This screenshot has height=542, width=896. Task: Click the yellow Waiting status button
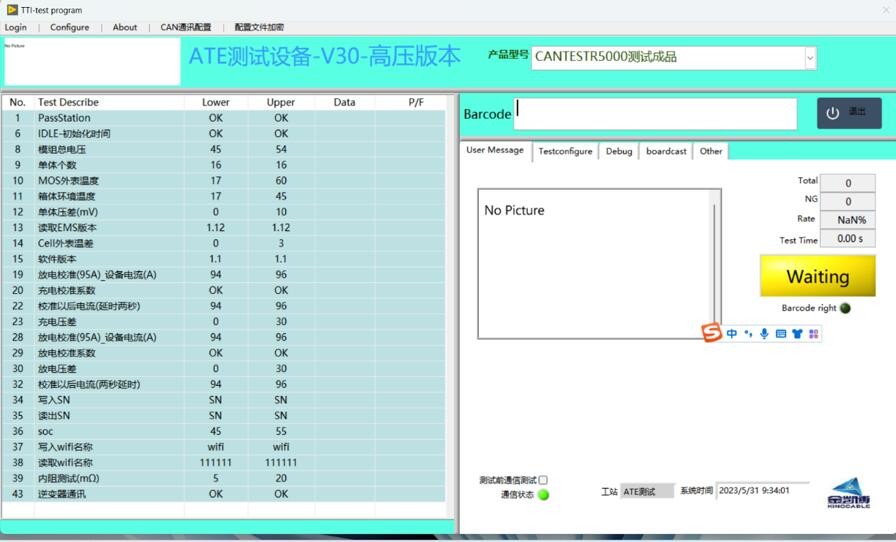click(817, 276)
